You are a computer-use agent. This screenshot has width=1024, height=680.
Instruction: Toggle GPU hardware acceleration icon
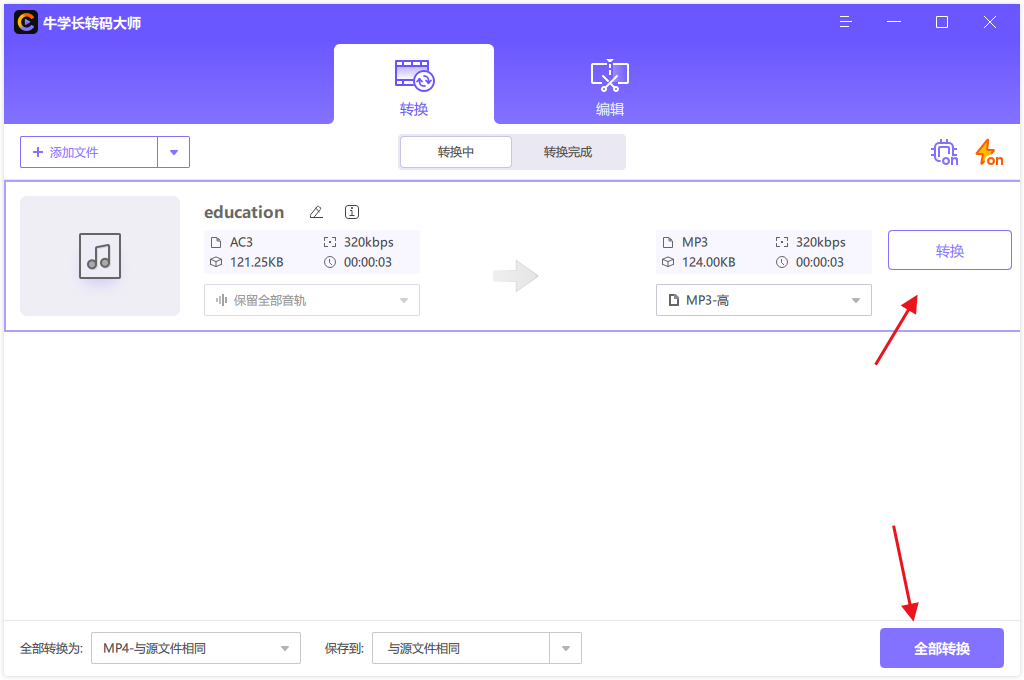coord(944,152)
